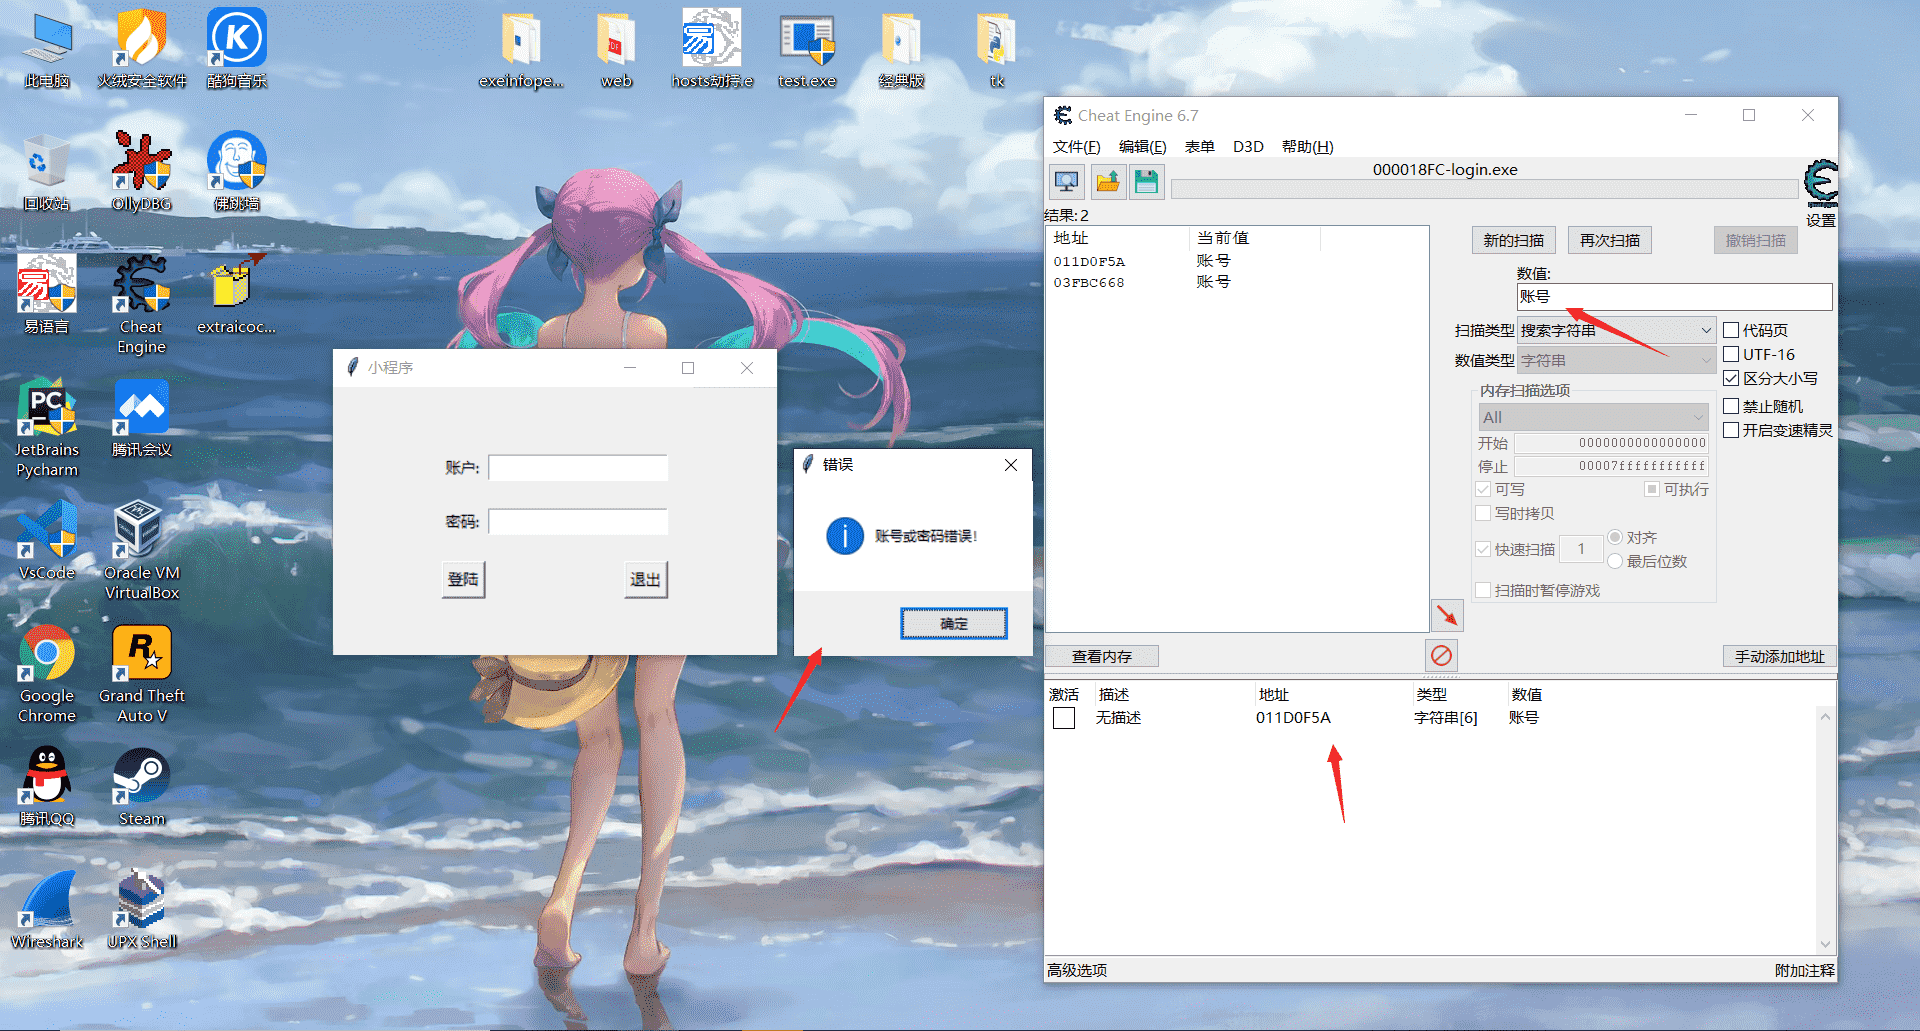Click the scan progress bar
The height and width of the screenshot is (1031, 1920).
point(1484,189)
